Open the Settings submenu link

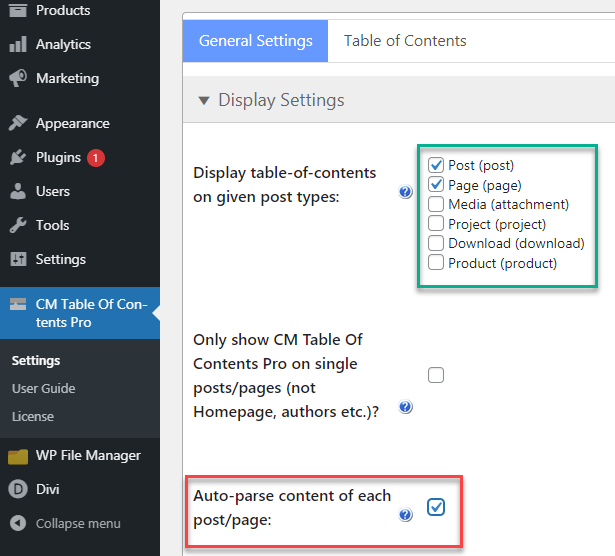tap(36, 361)
